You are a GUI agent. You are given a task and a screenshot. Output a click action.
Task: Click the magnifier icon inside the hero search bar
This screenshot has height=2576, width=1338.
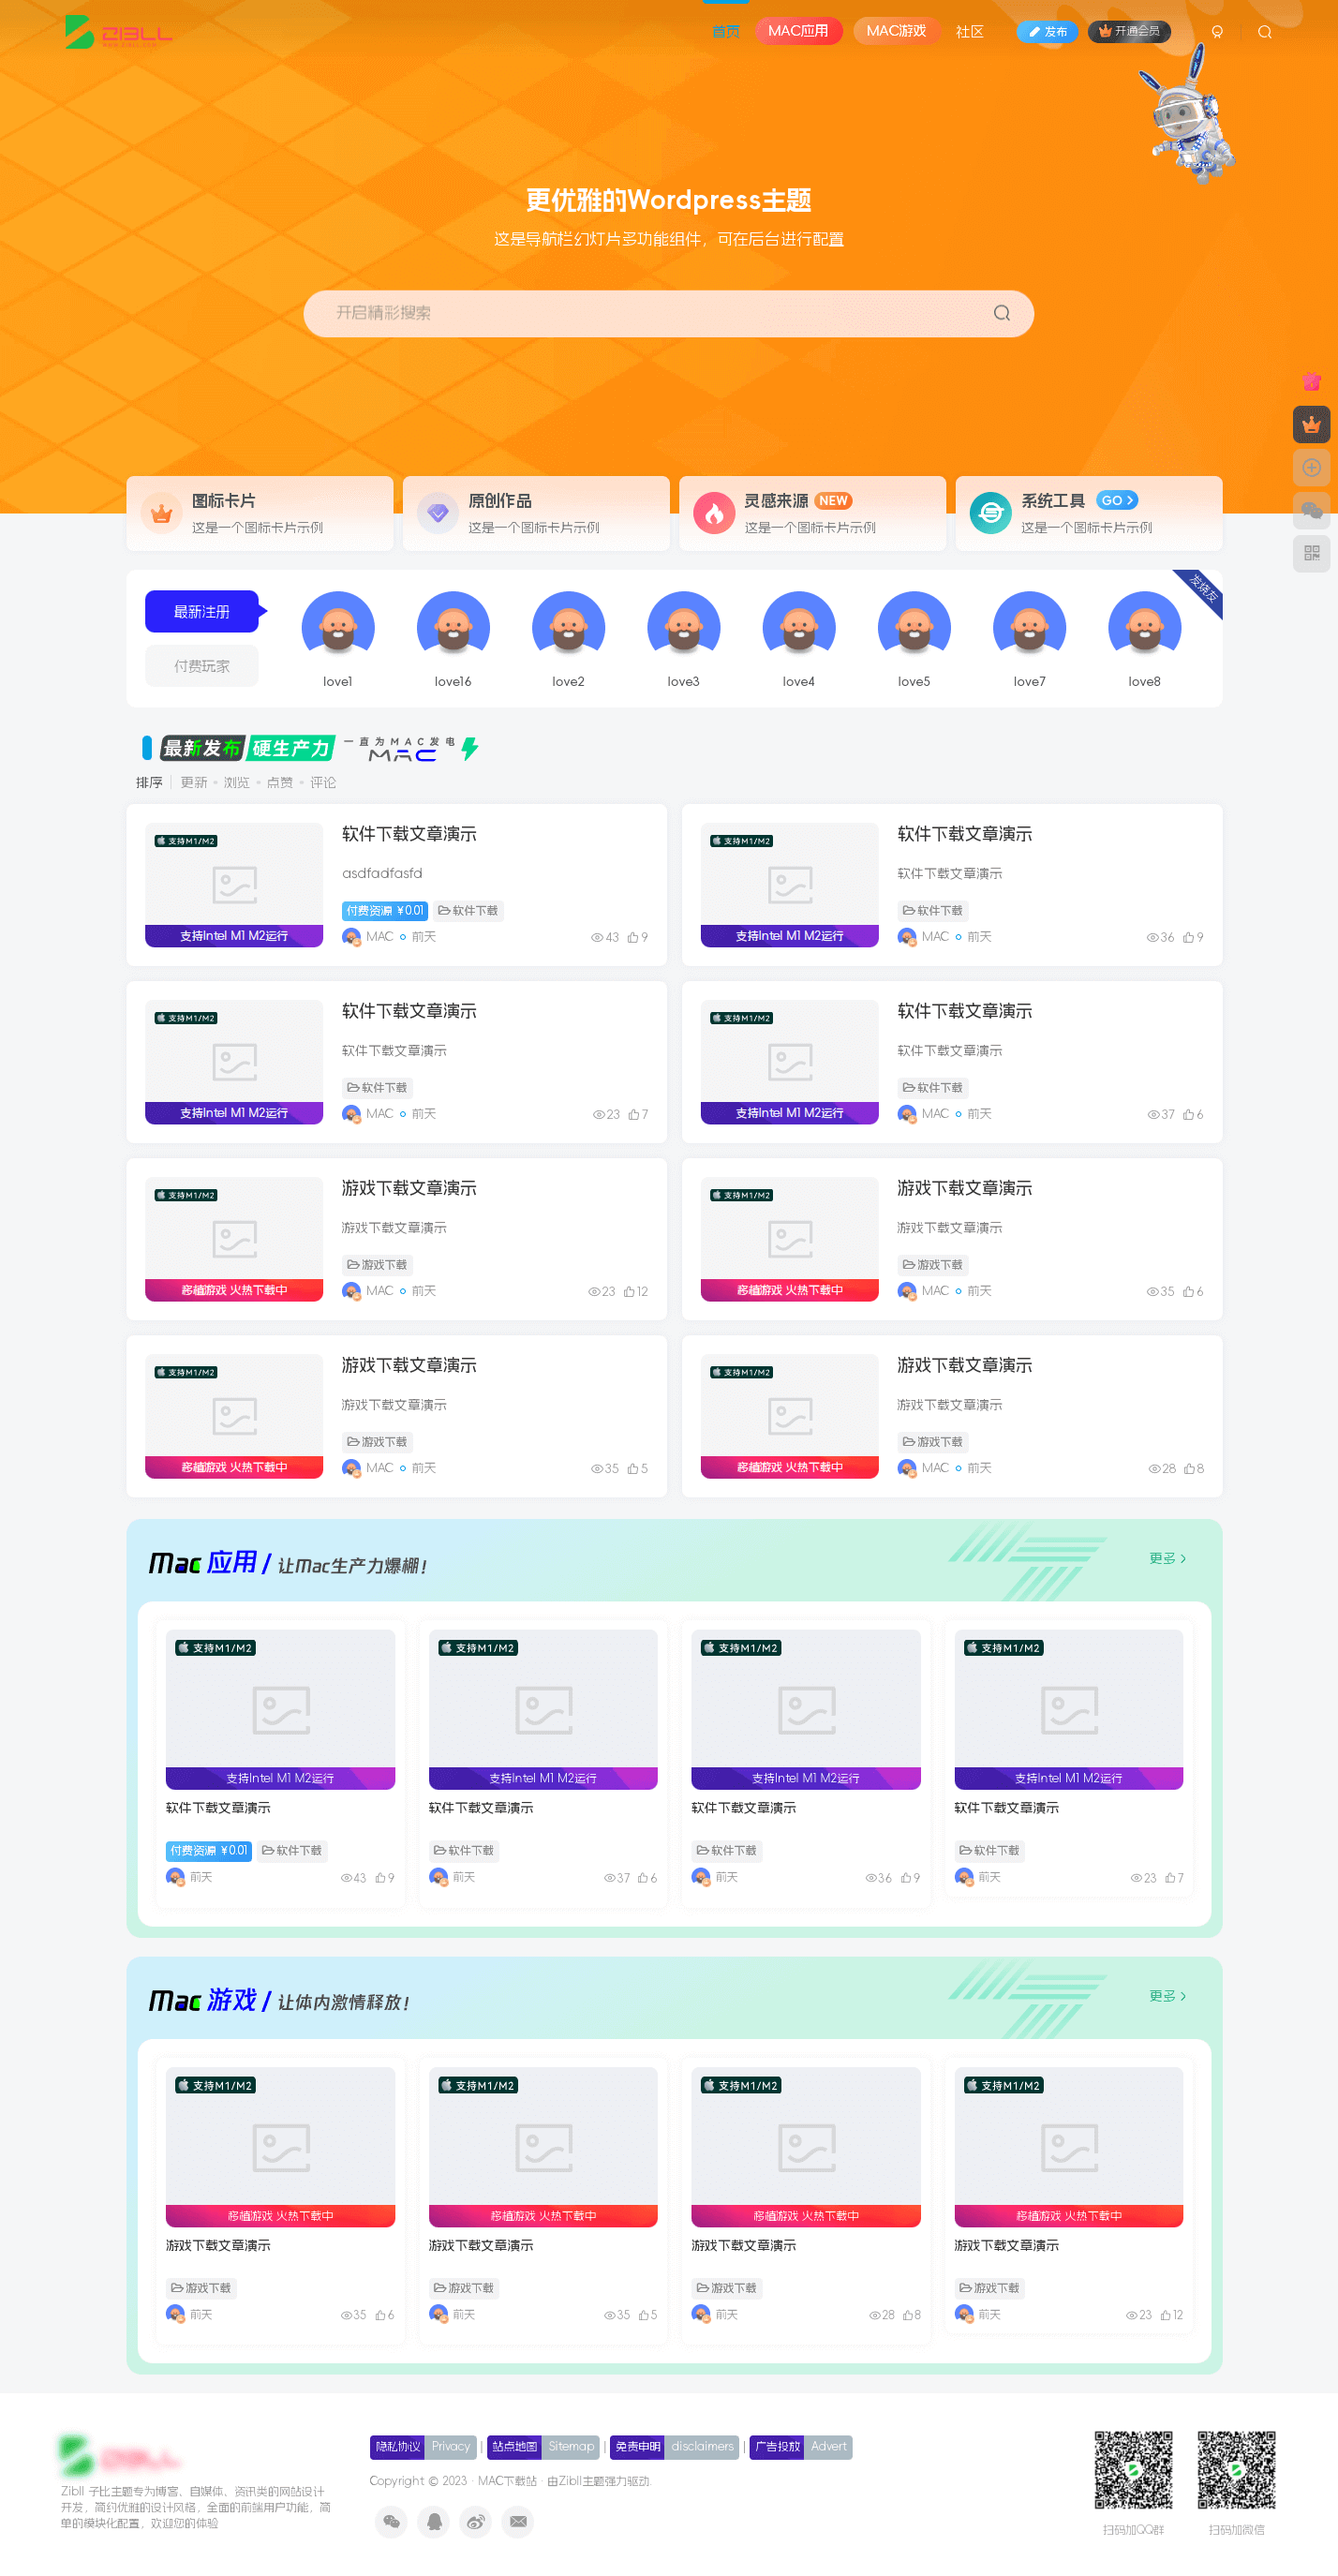(x=1001, y=314)
